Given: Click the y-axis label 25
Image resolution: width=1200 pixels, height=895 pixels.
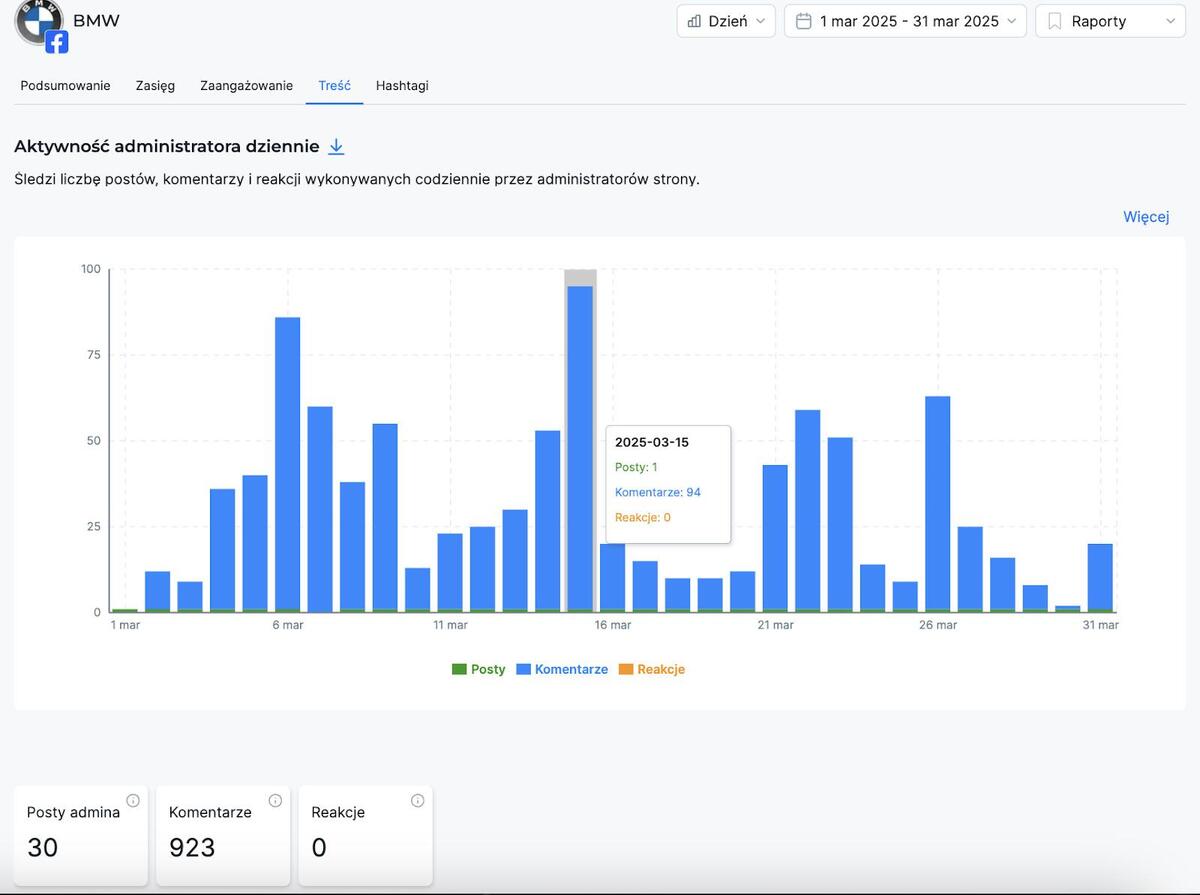Looking at the screenshot, I should (x=94, y=527).
